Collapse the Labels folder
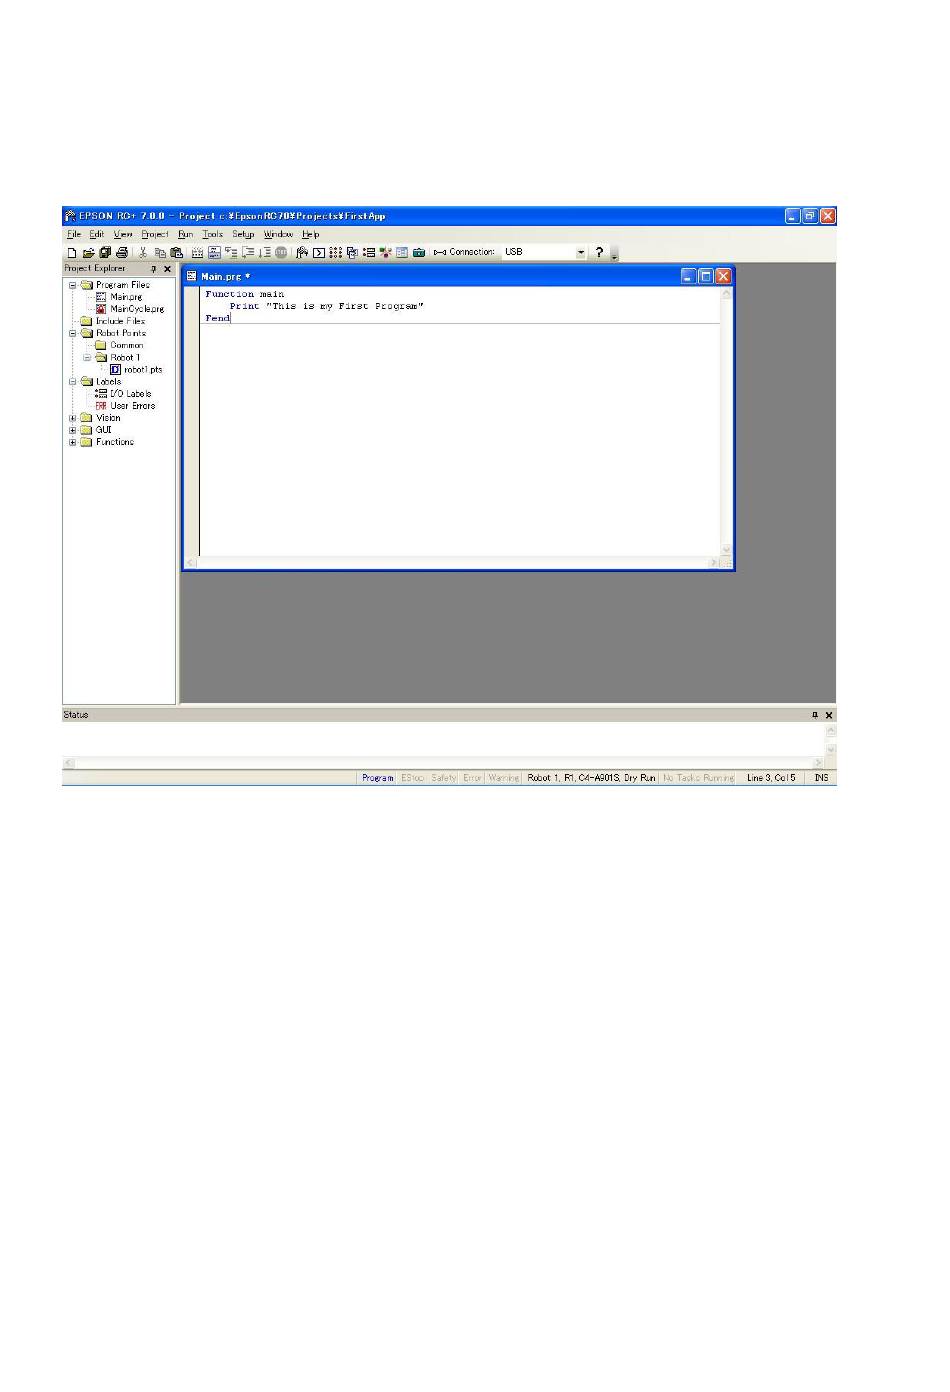This screenshot has width=950, height=1392. [x=72, y=381]
